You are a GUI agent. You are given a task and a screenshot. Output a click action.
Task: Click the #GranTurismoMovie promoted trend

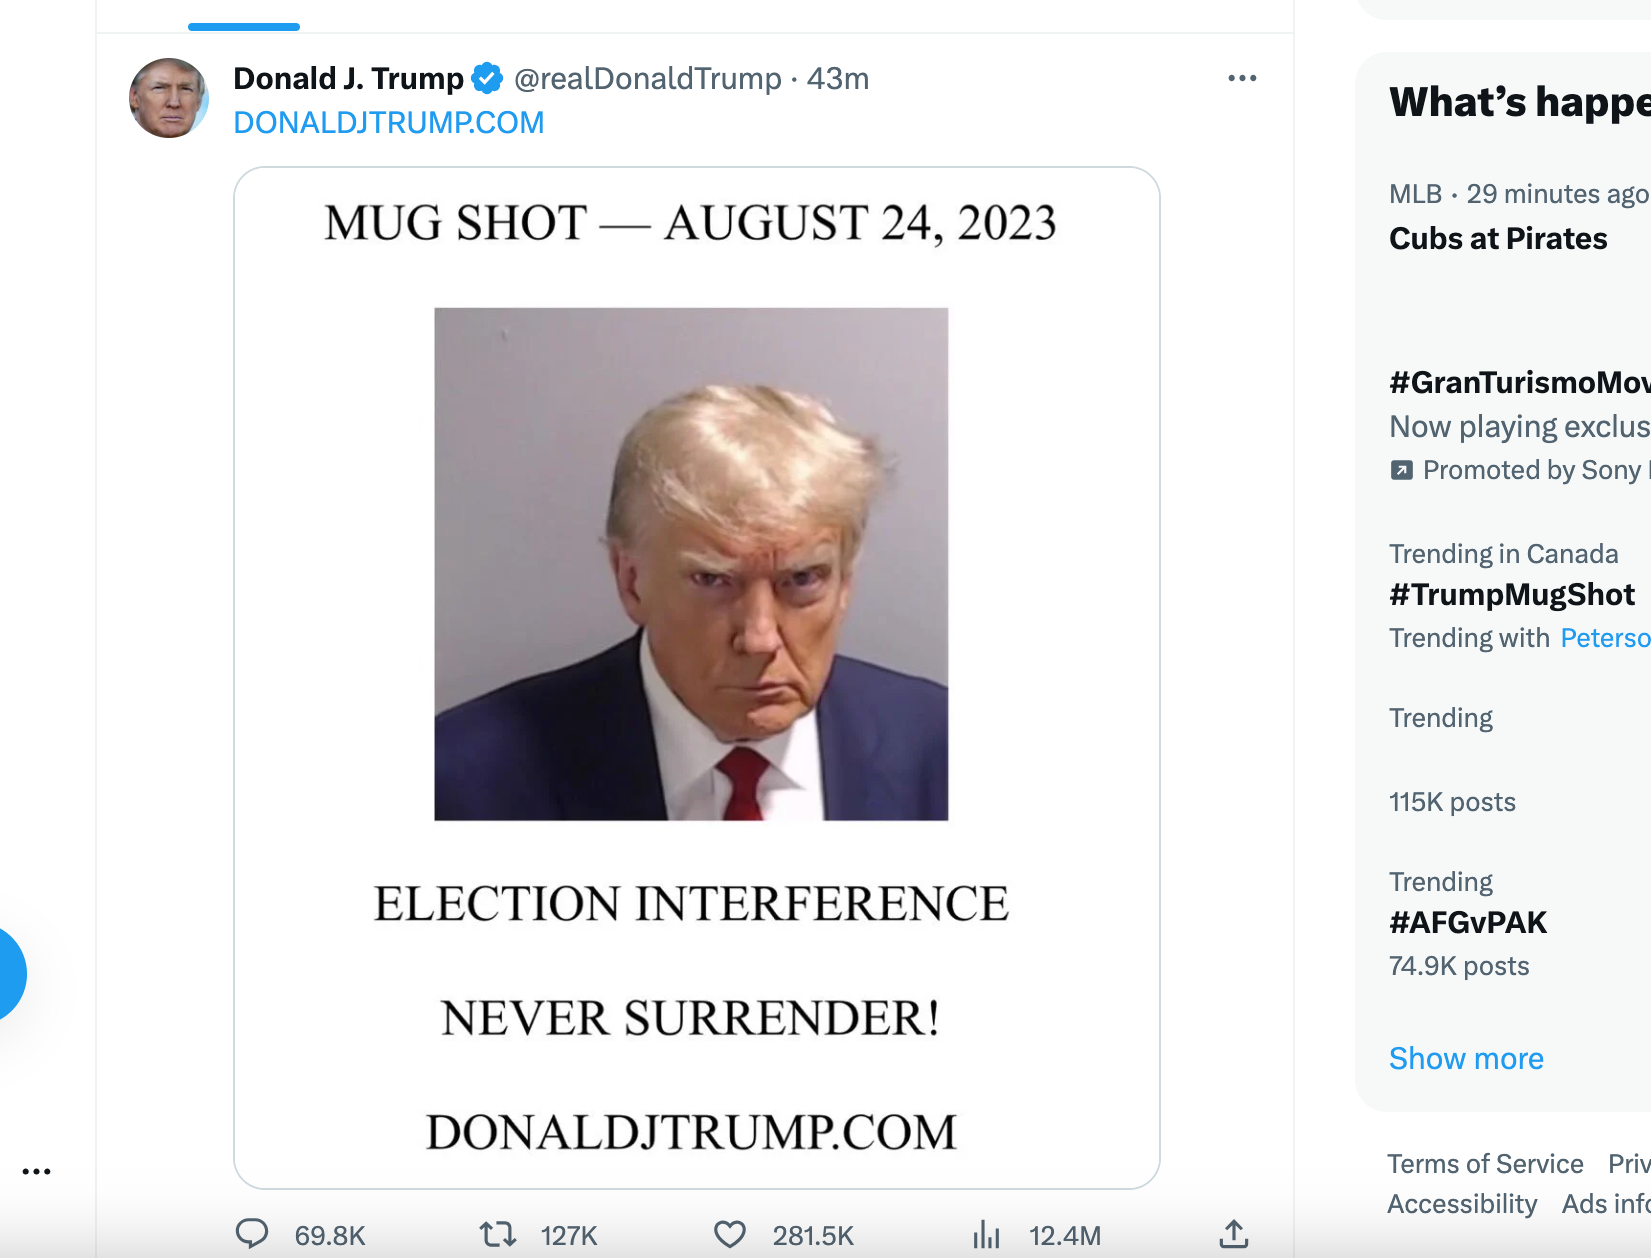(1519, 382)
